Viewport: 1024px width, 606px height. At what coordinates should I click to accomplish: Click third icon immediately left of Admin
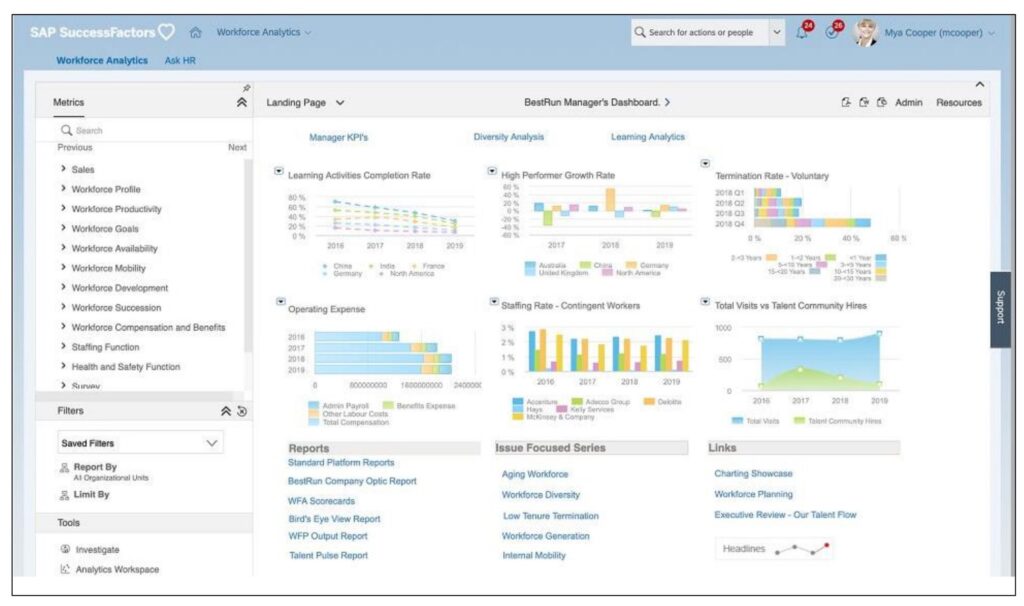(x=882, y=103)
